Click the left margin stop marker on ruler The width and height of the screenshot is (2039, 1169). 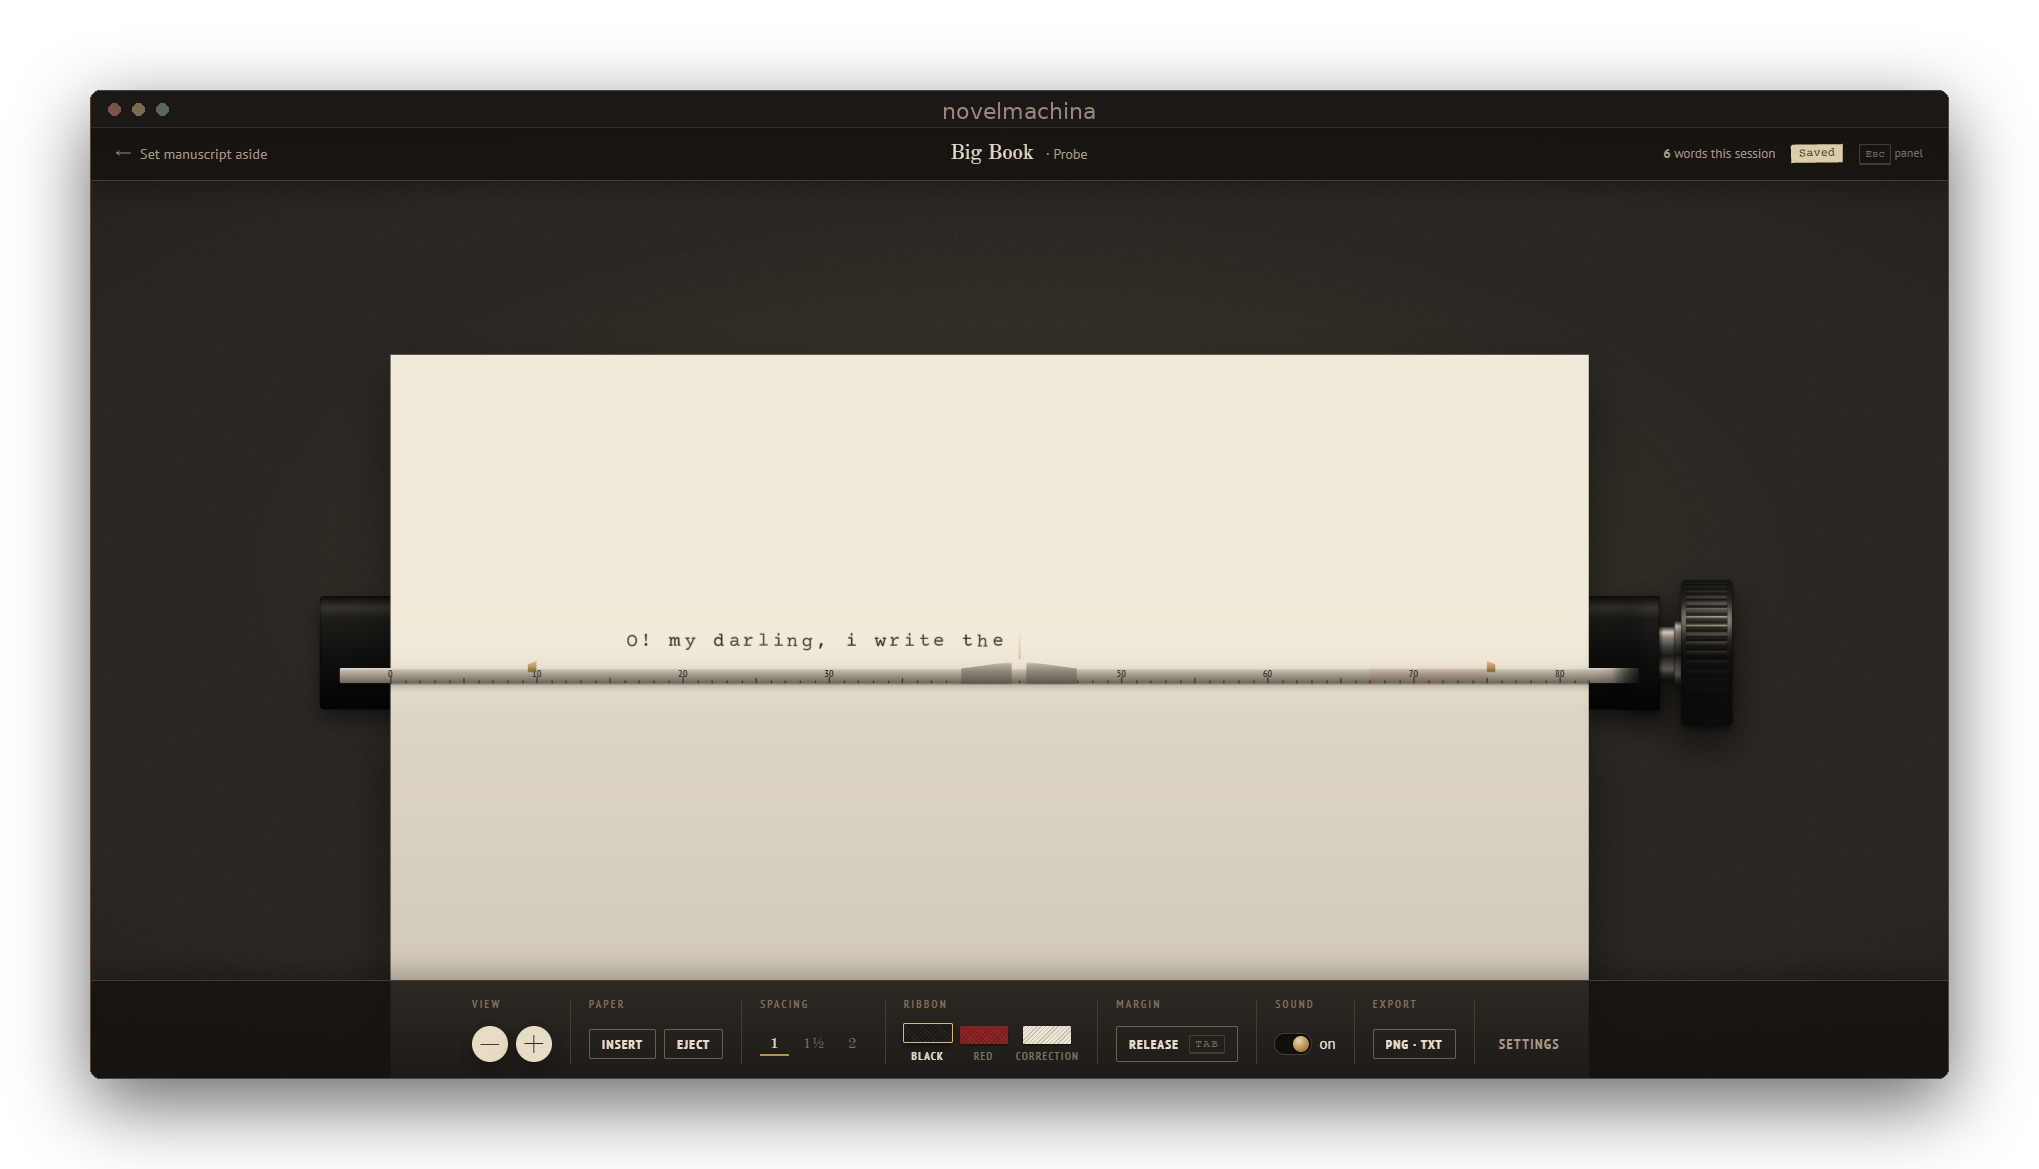pyautogui.click(x=532, y=666)
